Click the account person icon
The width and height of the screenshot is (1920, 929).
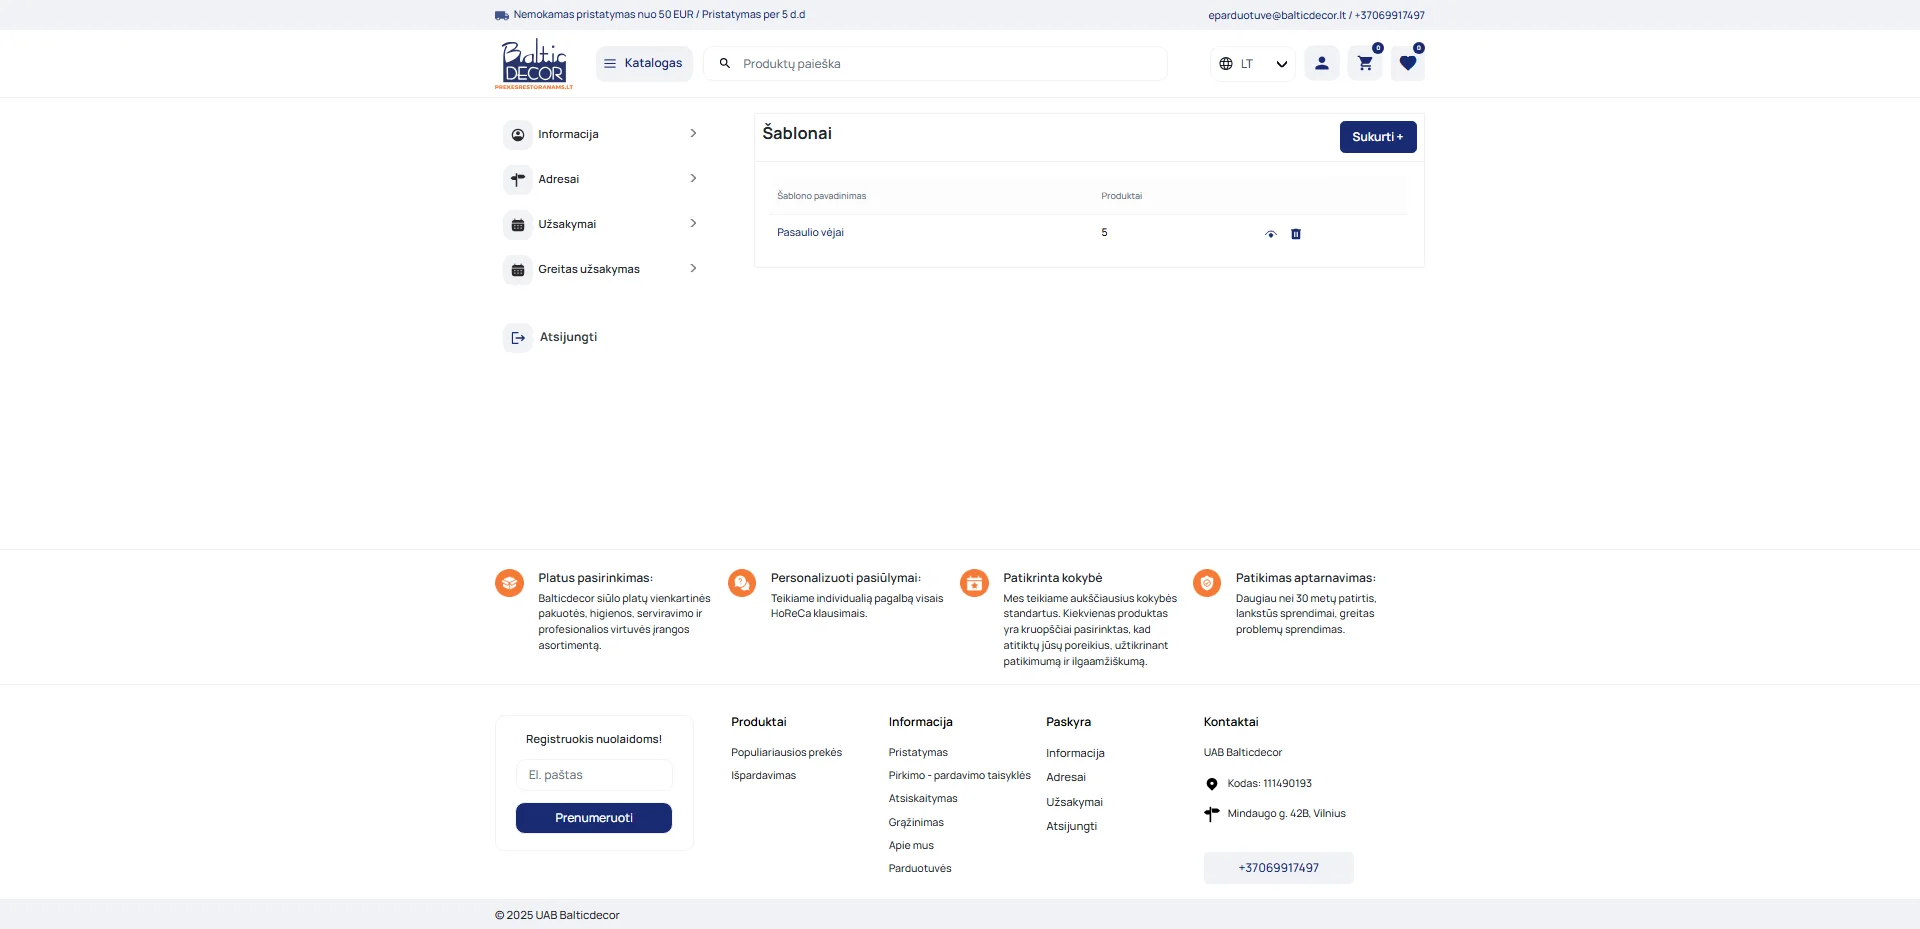(1321, 63)
